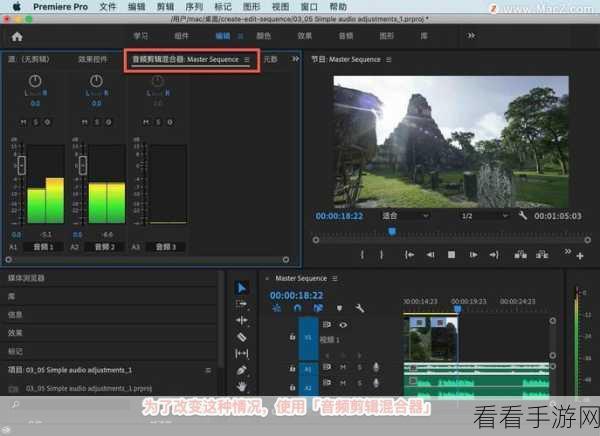The image size is (600, 436).
Task: Click the Home icon in workspace bar
Action: pyautogui.click(x=17, y=36)
